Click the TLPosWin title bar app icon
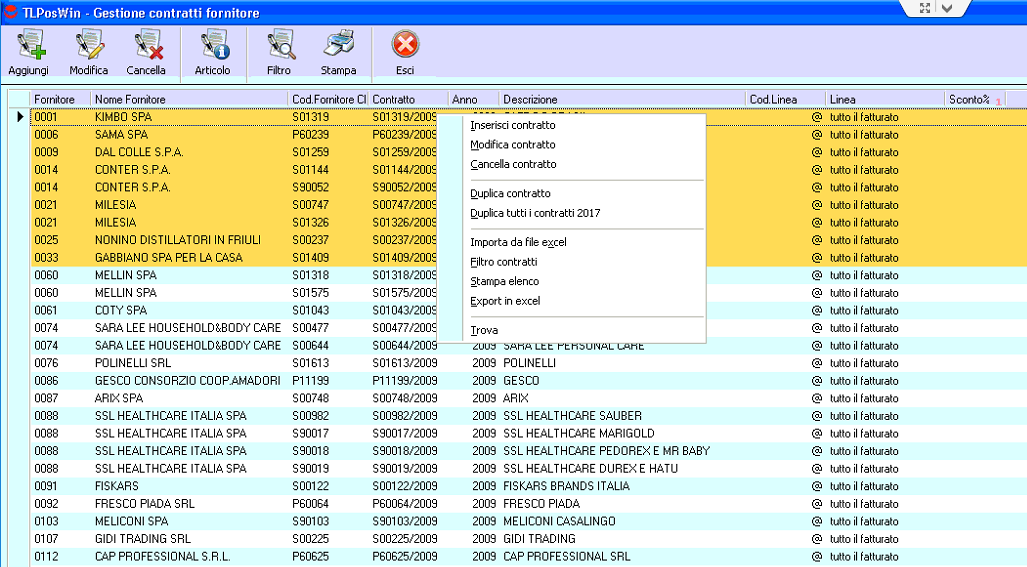Viewport: 1027px width, 567px height. (10, 12)
